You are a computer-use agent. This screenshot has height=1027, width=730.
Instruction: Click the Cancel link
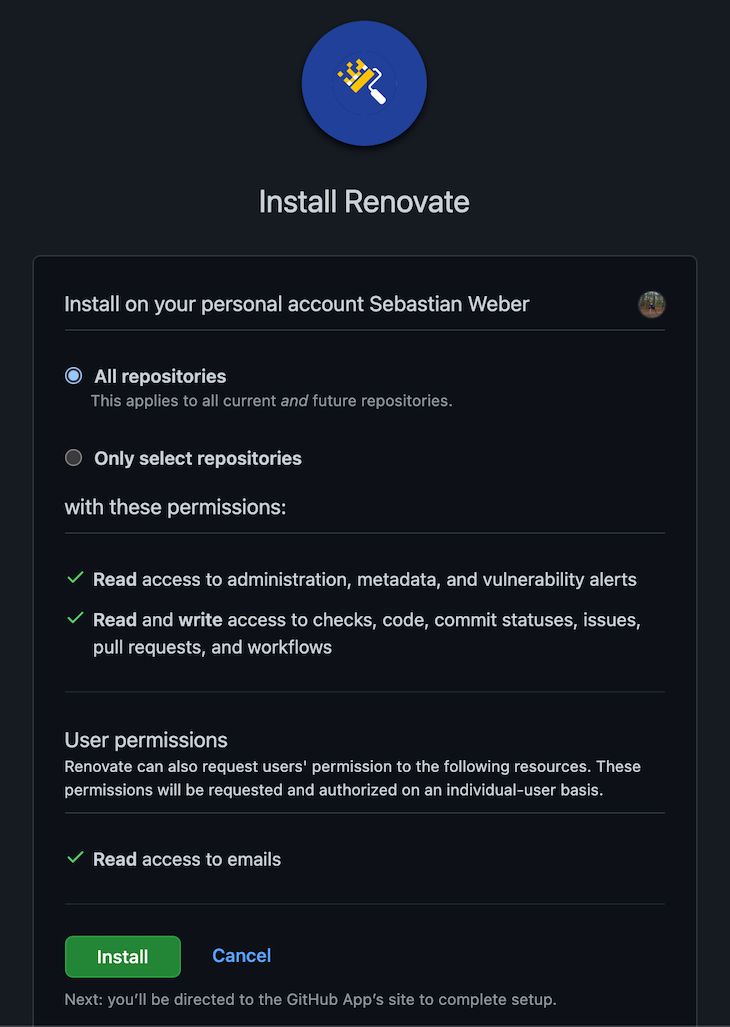point(241,955)
